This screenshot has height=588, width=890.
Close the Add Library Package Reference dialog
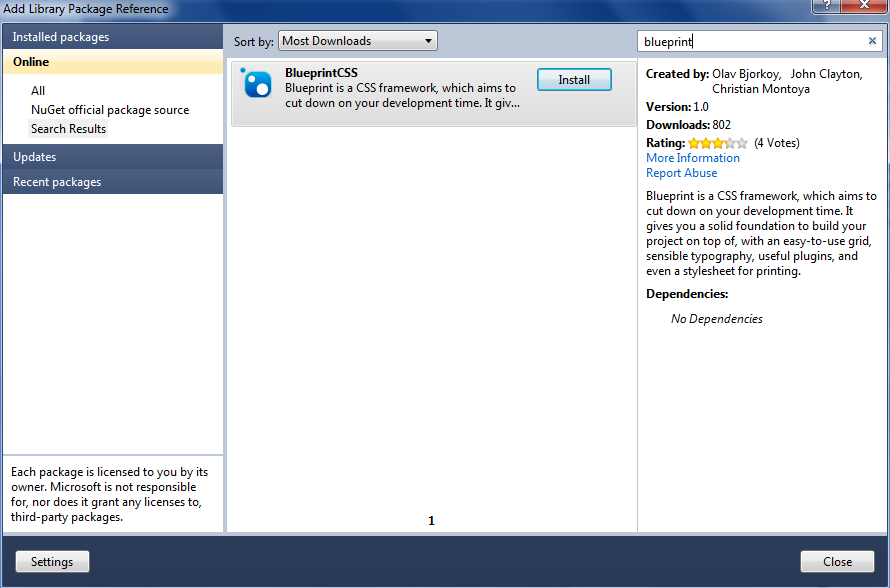pos(836,561)
